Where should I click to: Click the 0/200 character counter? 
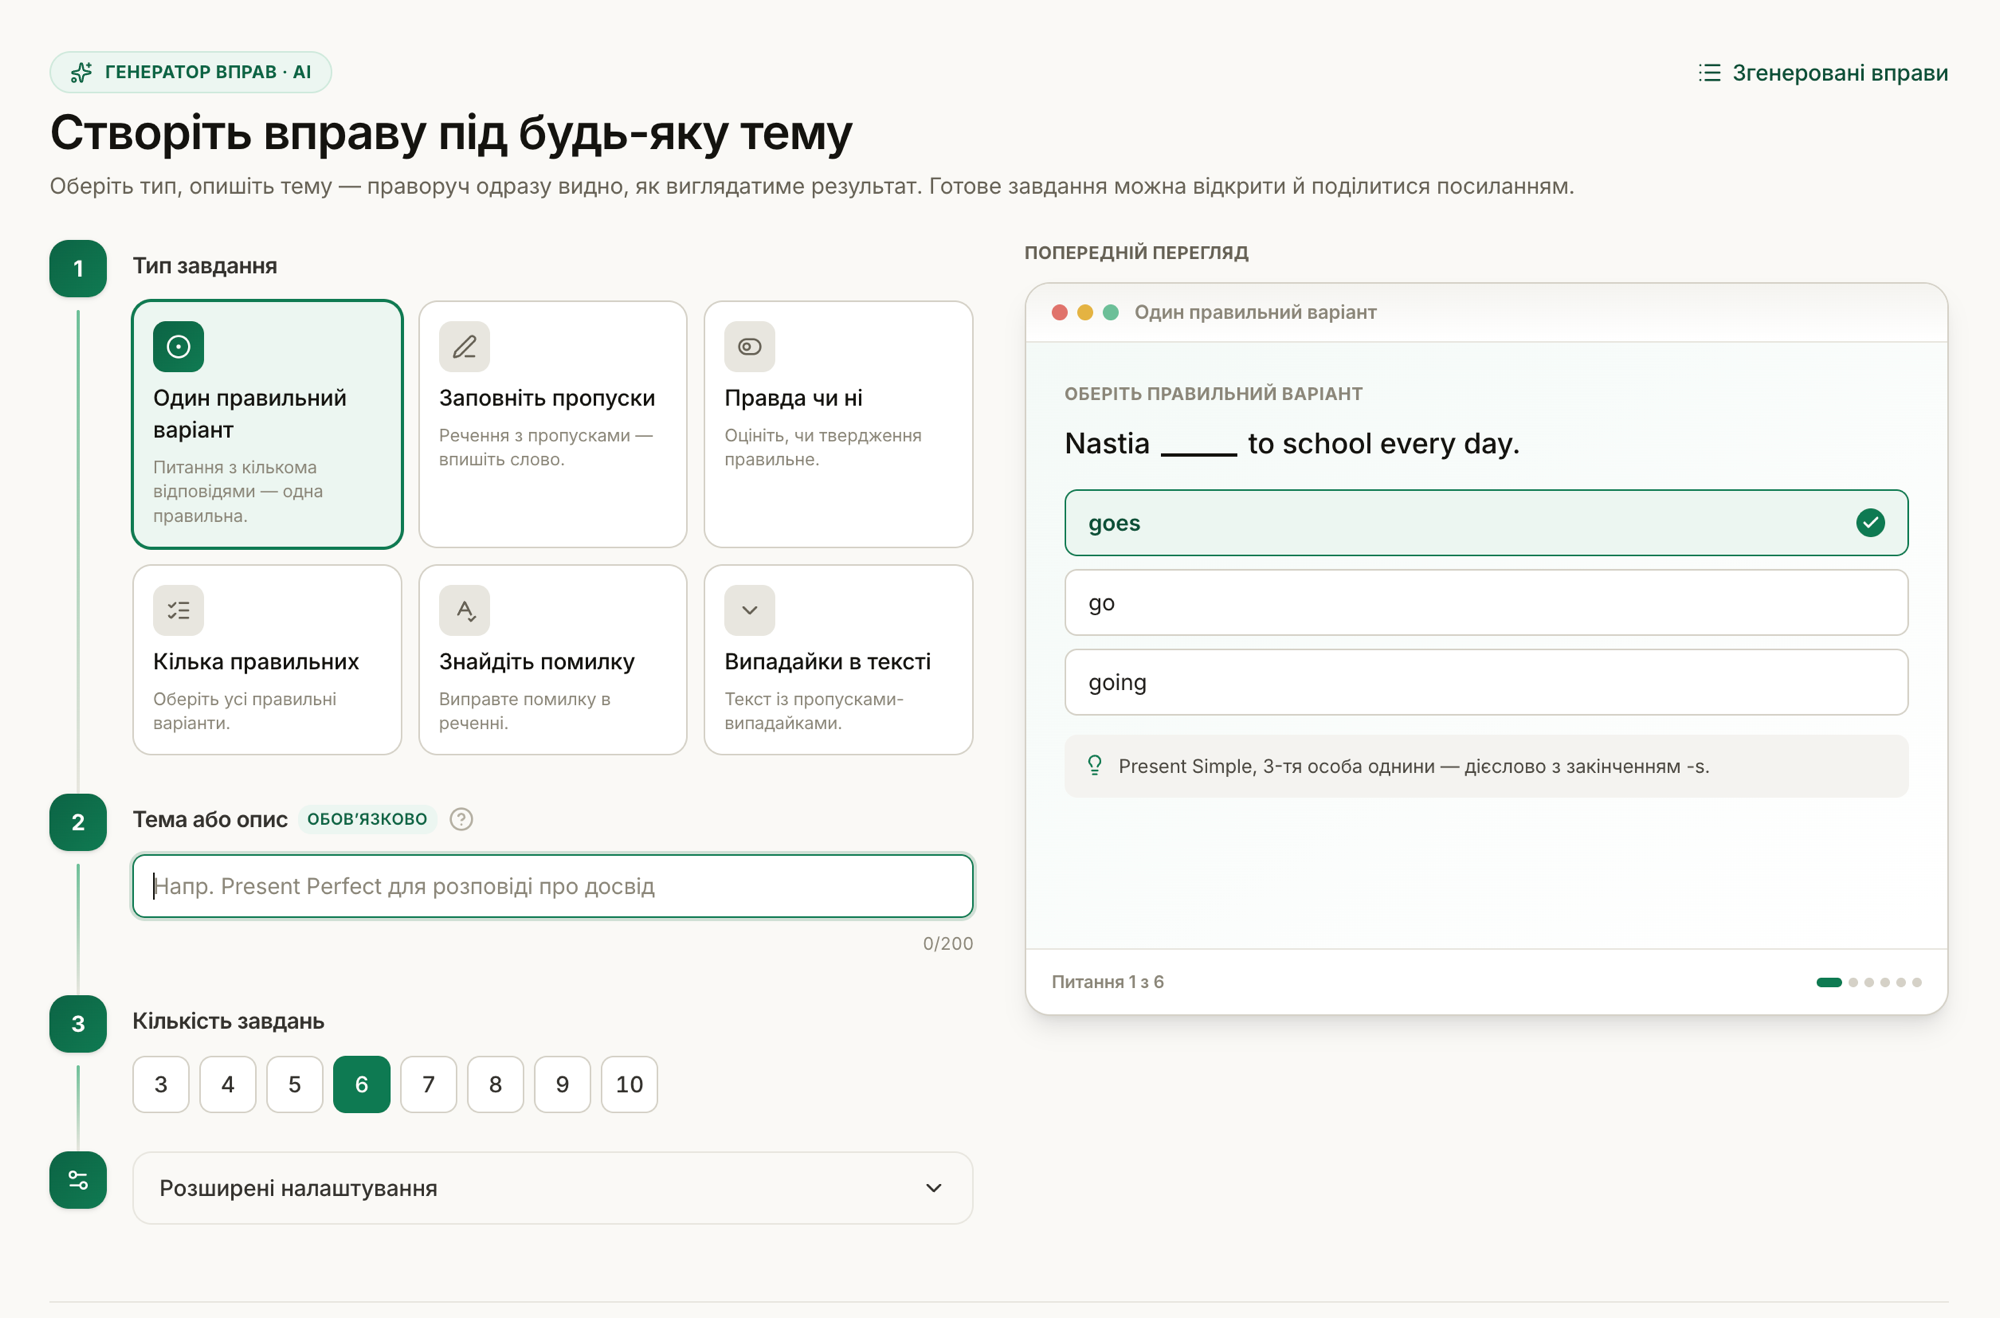948,943
